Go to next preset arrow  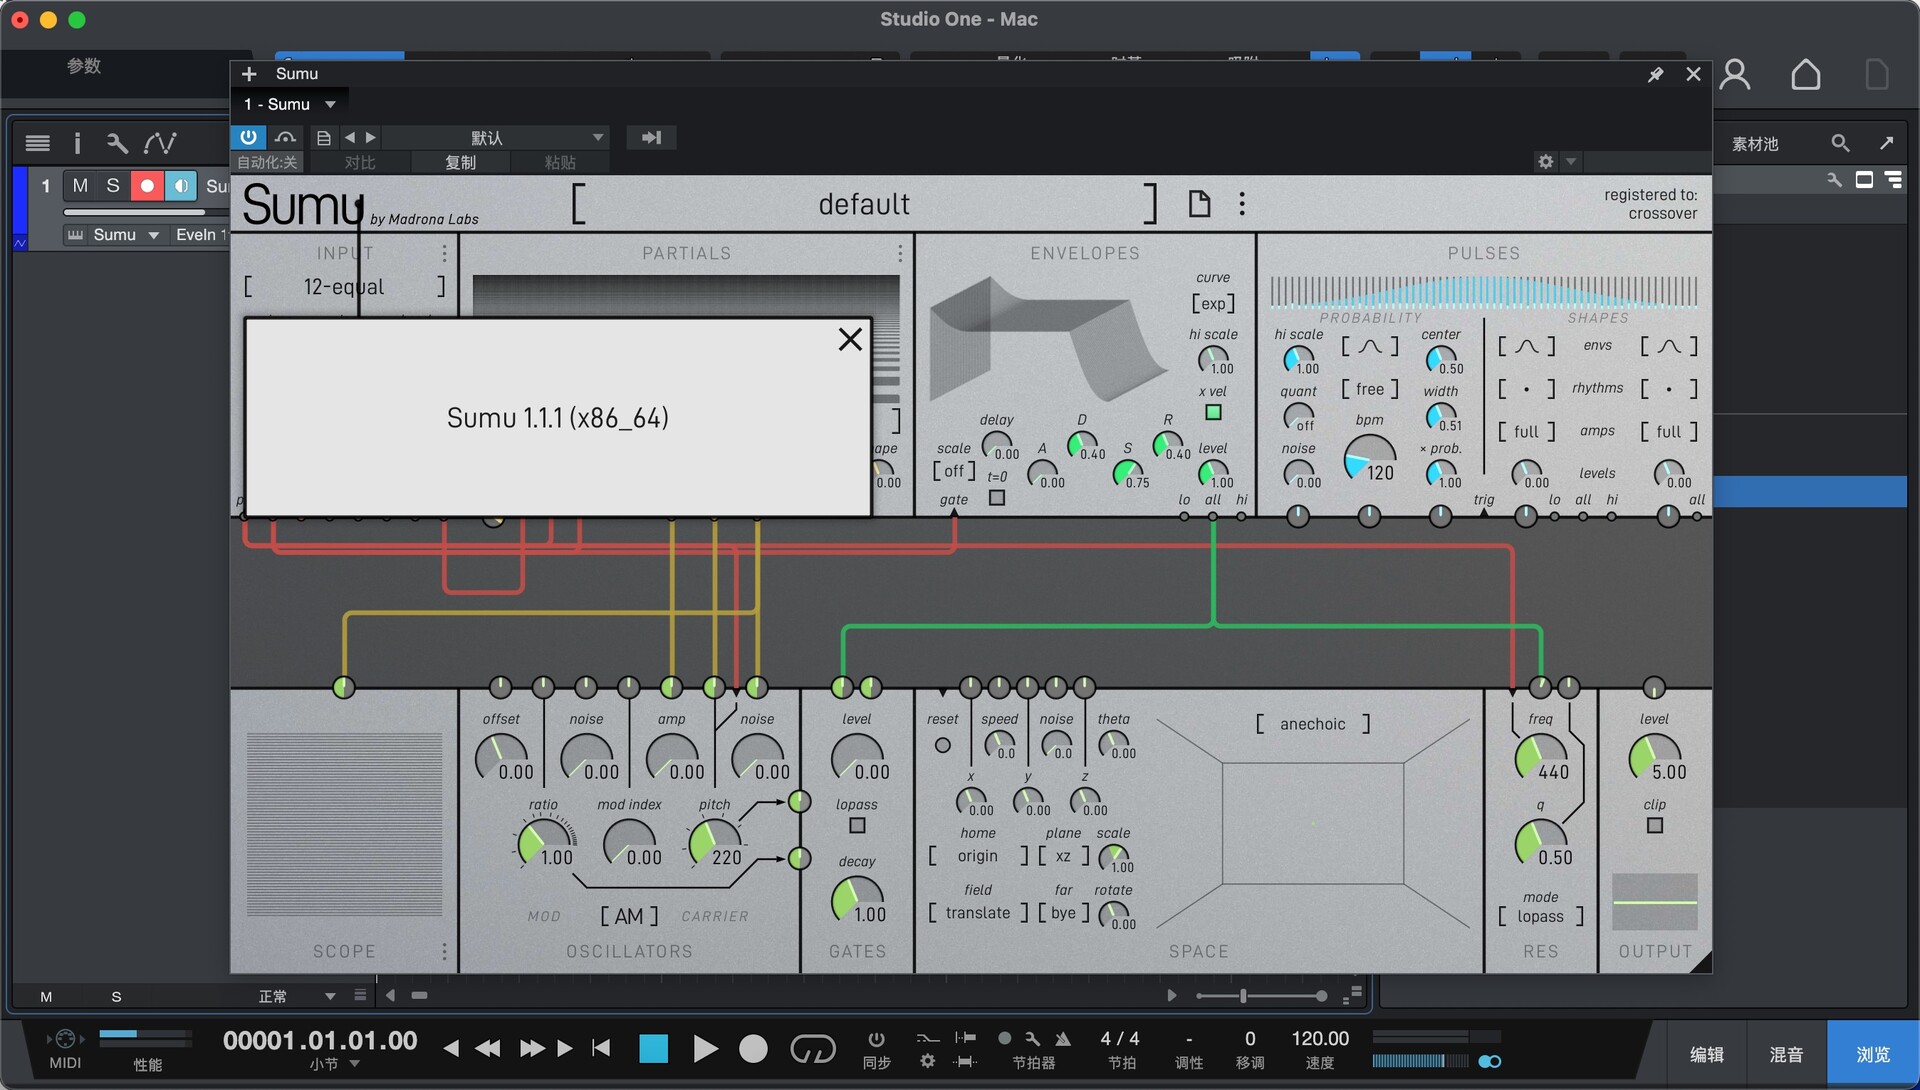click(371, 138)
